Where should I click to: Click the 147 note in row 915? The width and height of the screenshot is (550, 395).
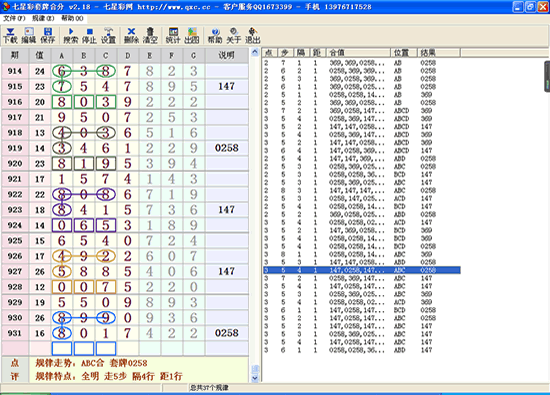(x=227, y=86)
